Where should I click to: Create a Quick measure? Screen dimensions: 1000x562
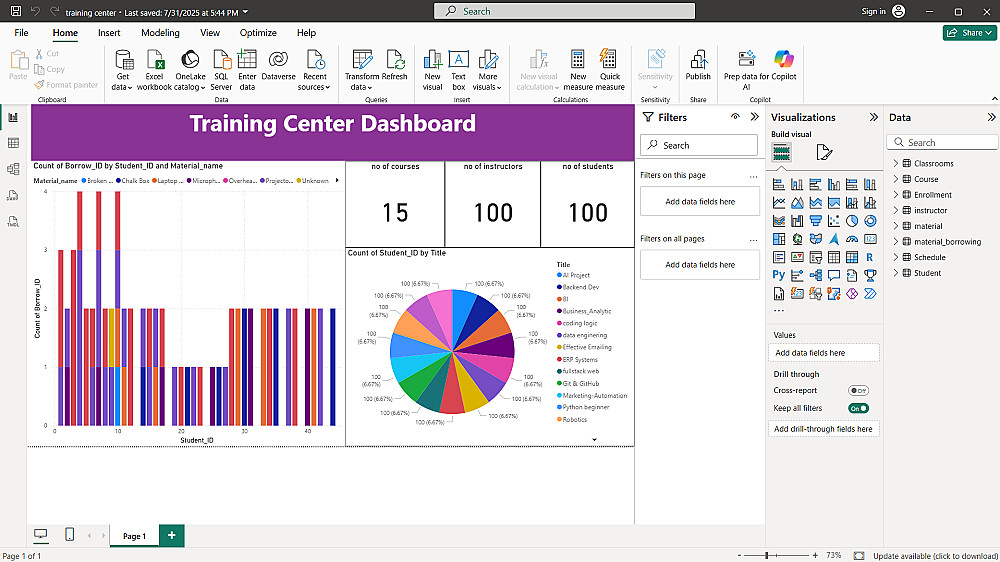click(x=610, y=70)
